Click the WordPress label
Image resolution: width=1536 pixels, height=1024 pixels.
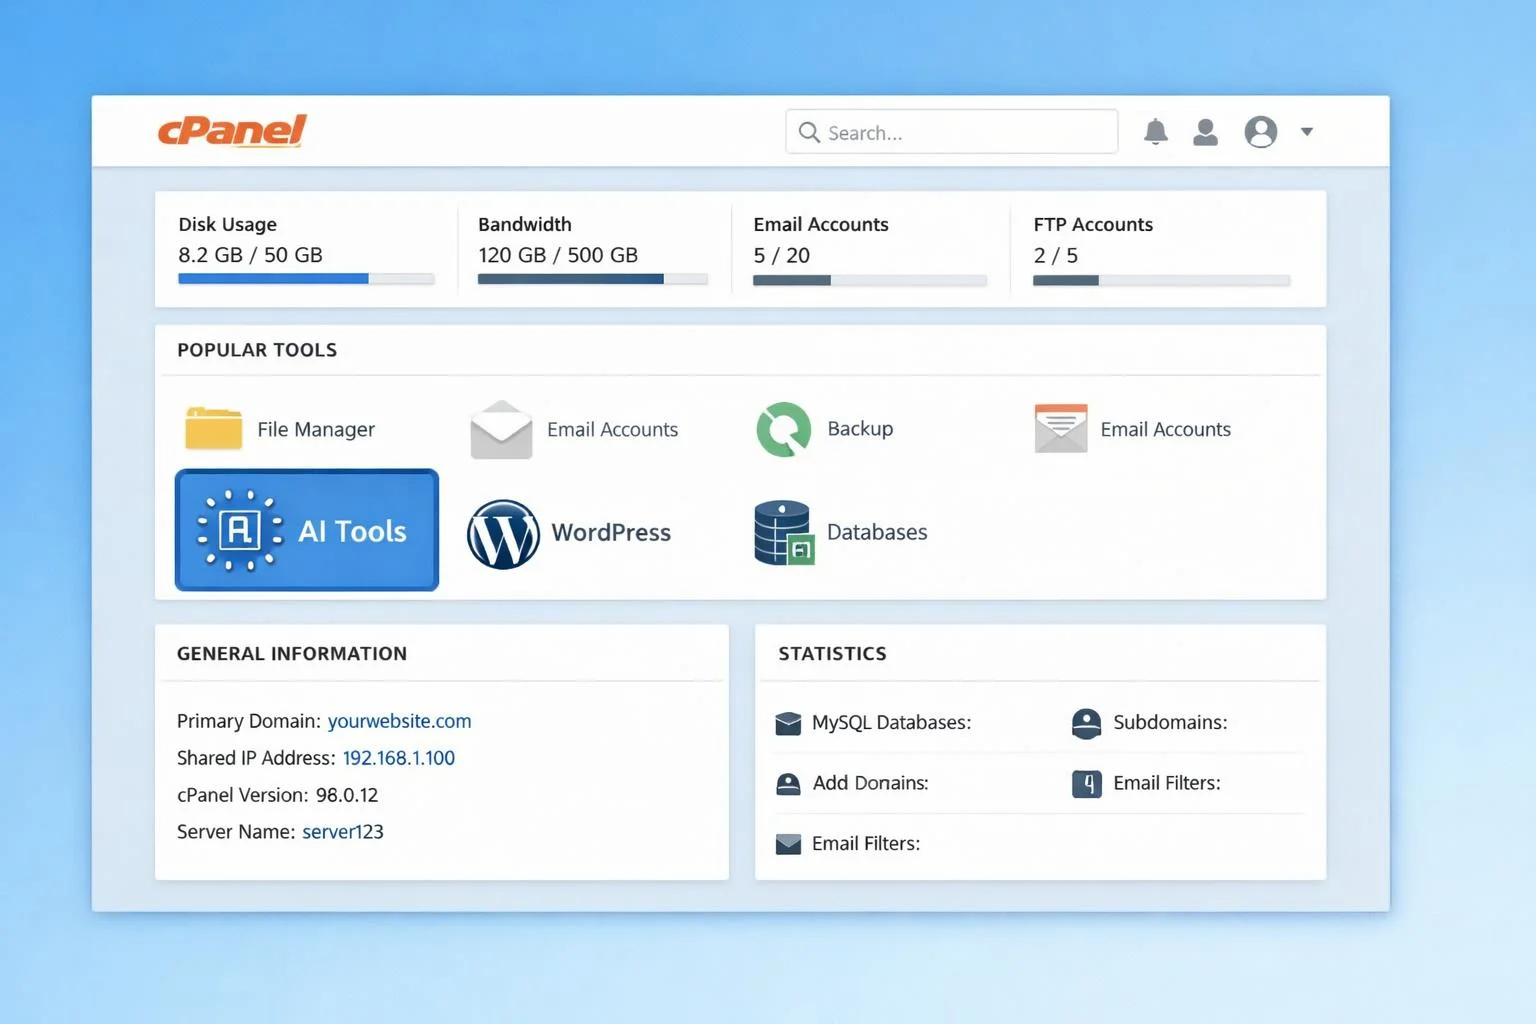(611, 533)
